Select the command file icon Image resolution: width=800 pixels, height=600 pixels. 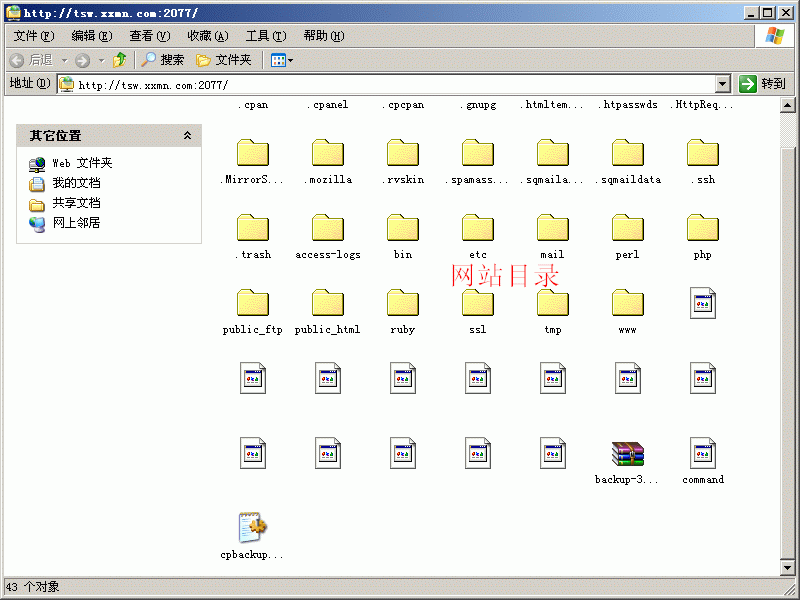(x=703, y=453)
